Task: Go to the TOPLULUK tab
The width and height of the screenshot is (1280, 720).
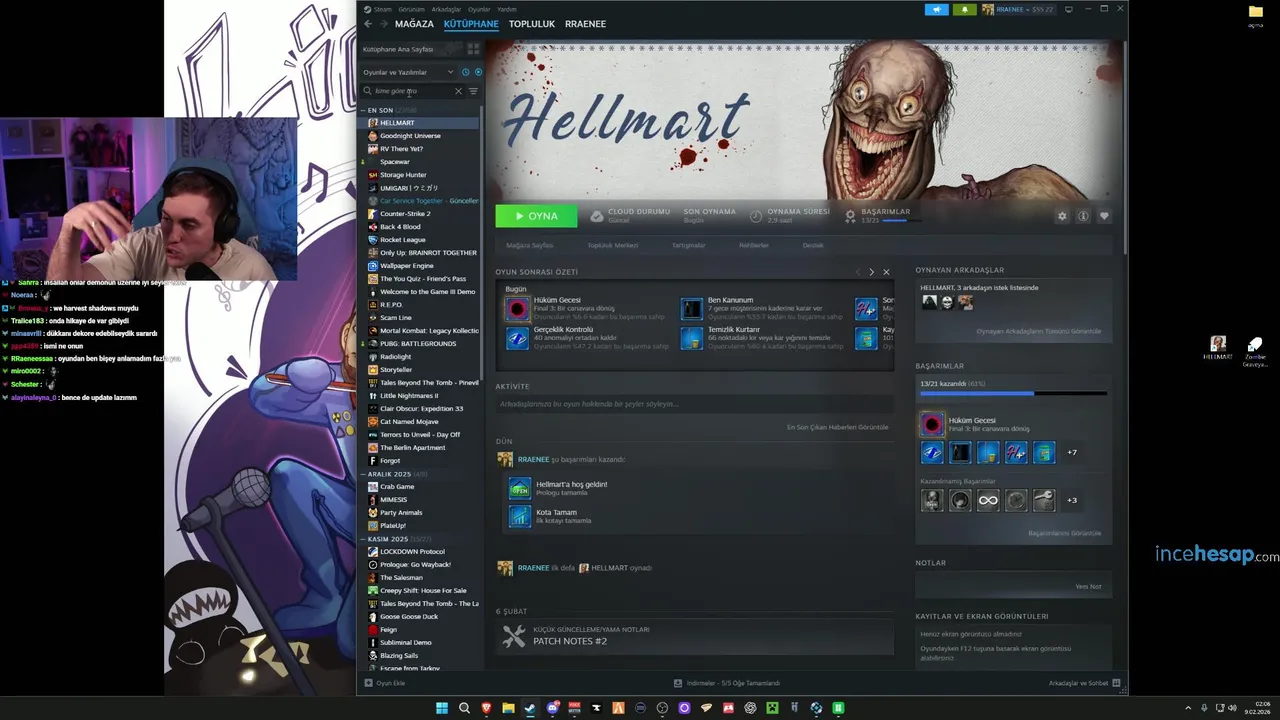Action: click(531, 24)
